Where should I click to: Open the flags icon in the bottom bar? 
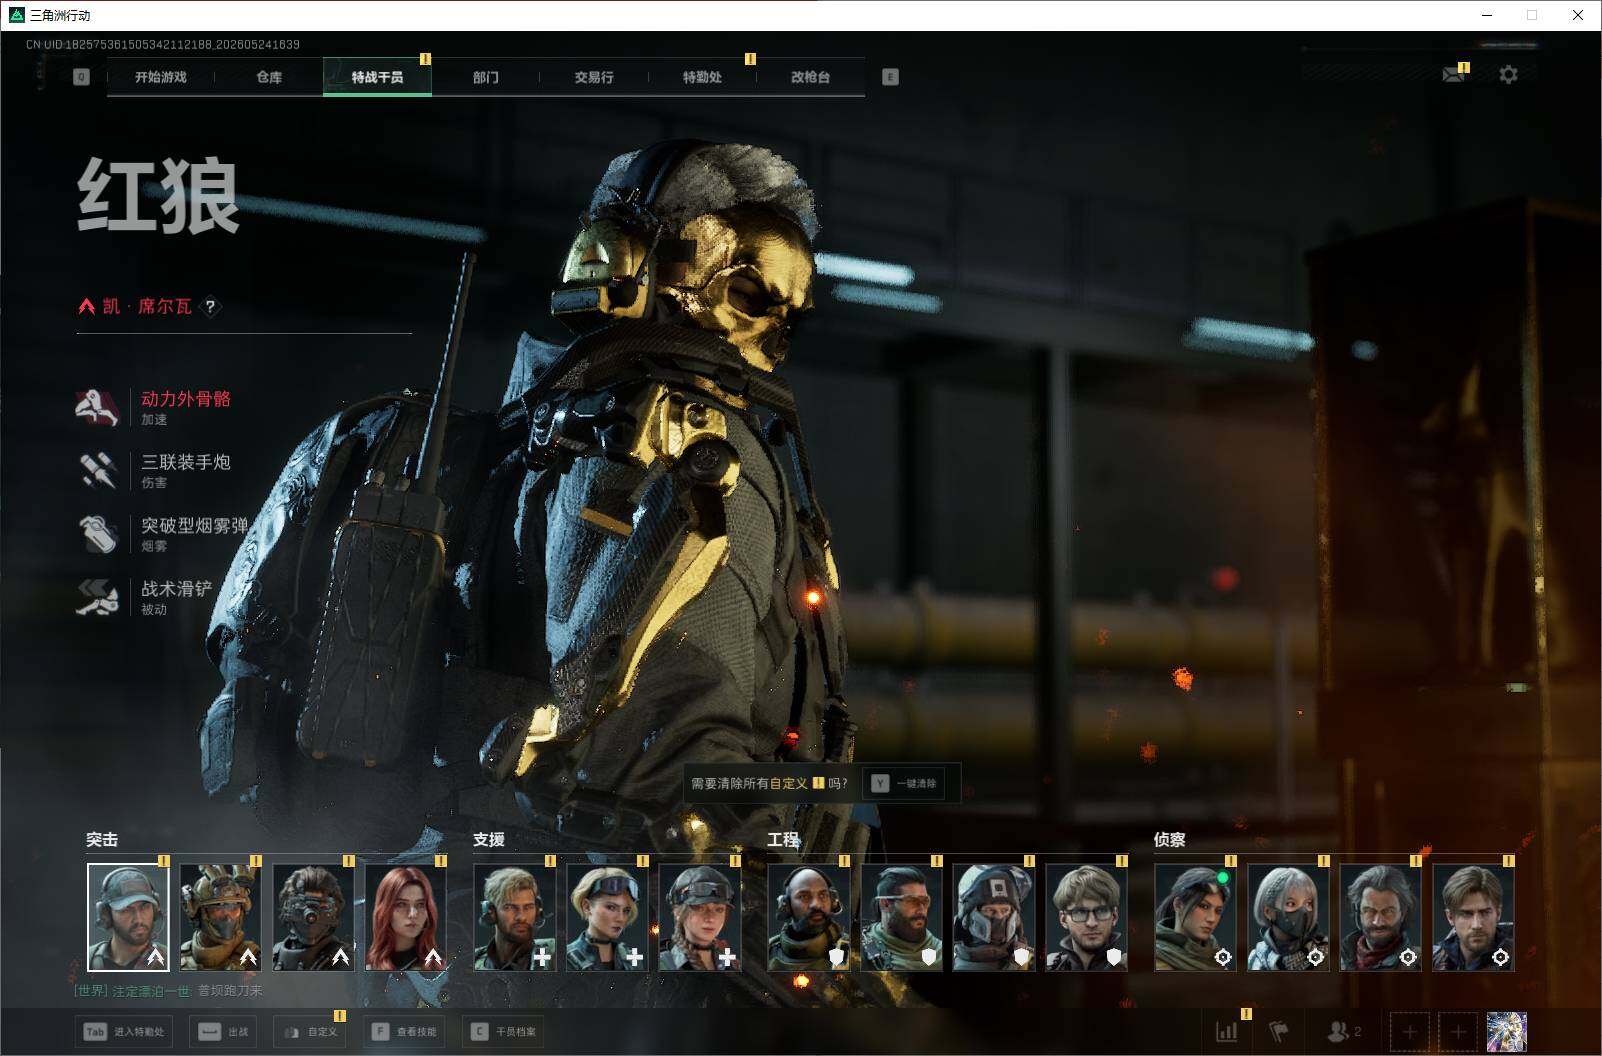click(x=1279, y=1031)
